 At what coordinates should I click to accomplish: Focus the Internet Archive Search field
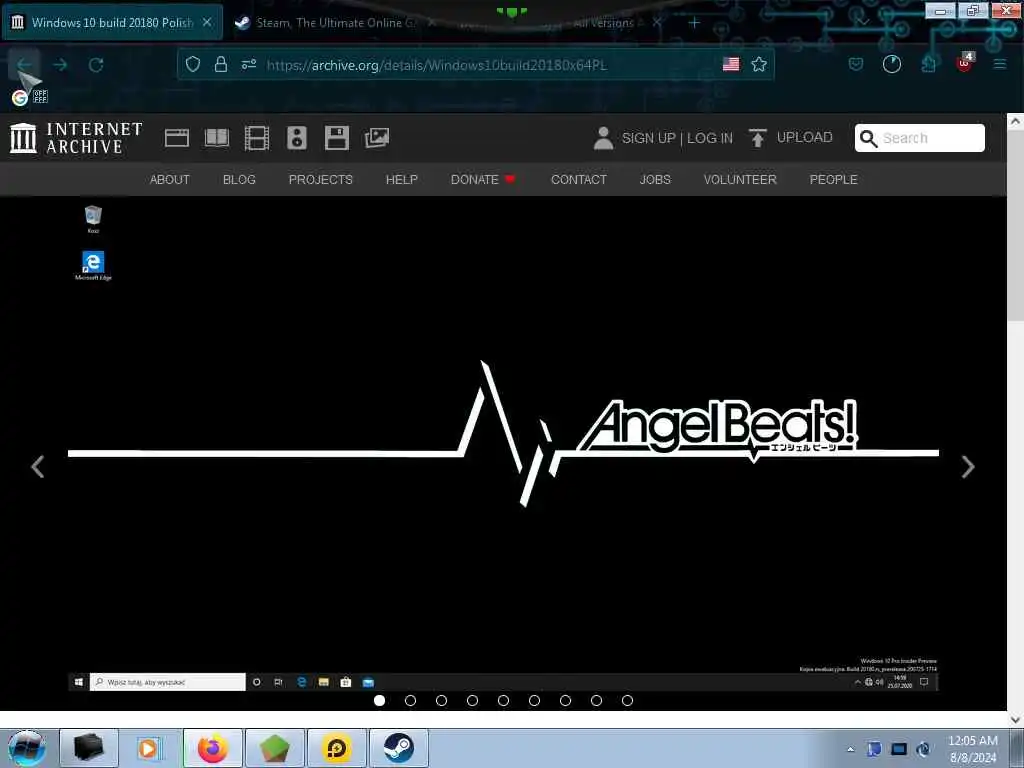(x=920, y=138)
